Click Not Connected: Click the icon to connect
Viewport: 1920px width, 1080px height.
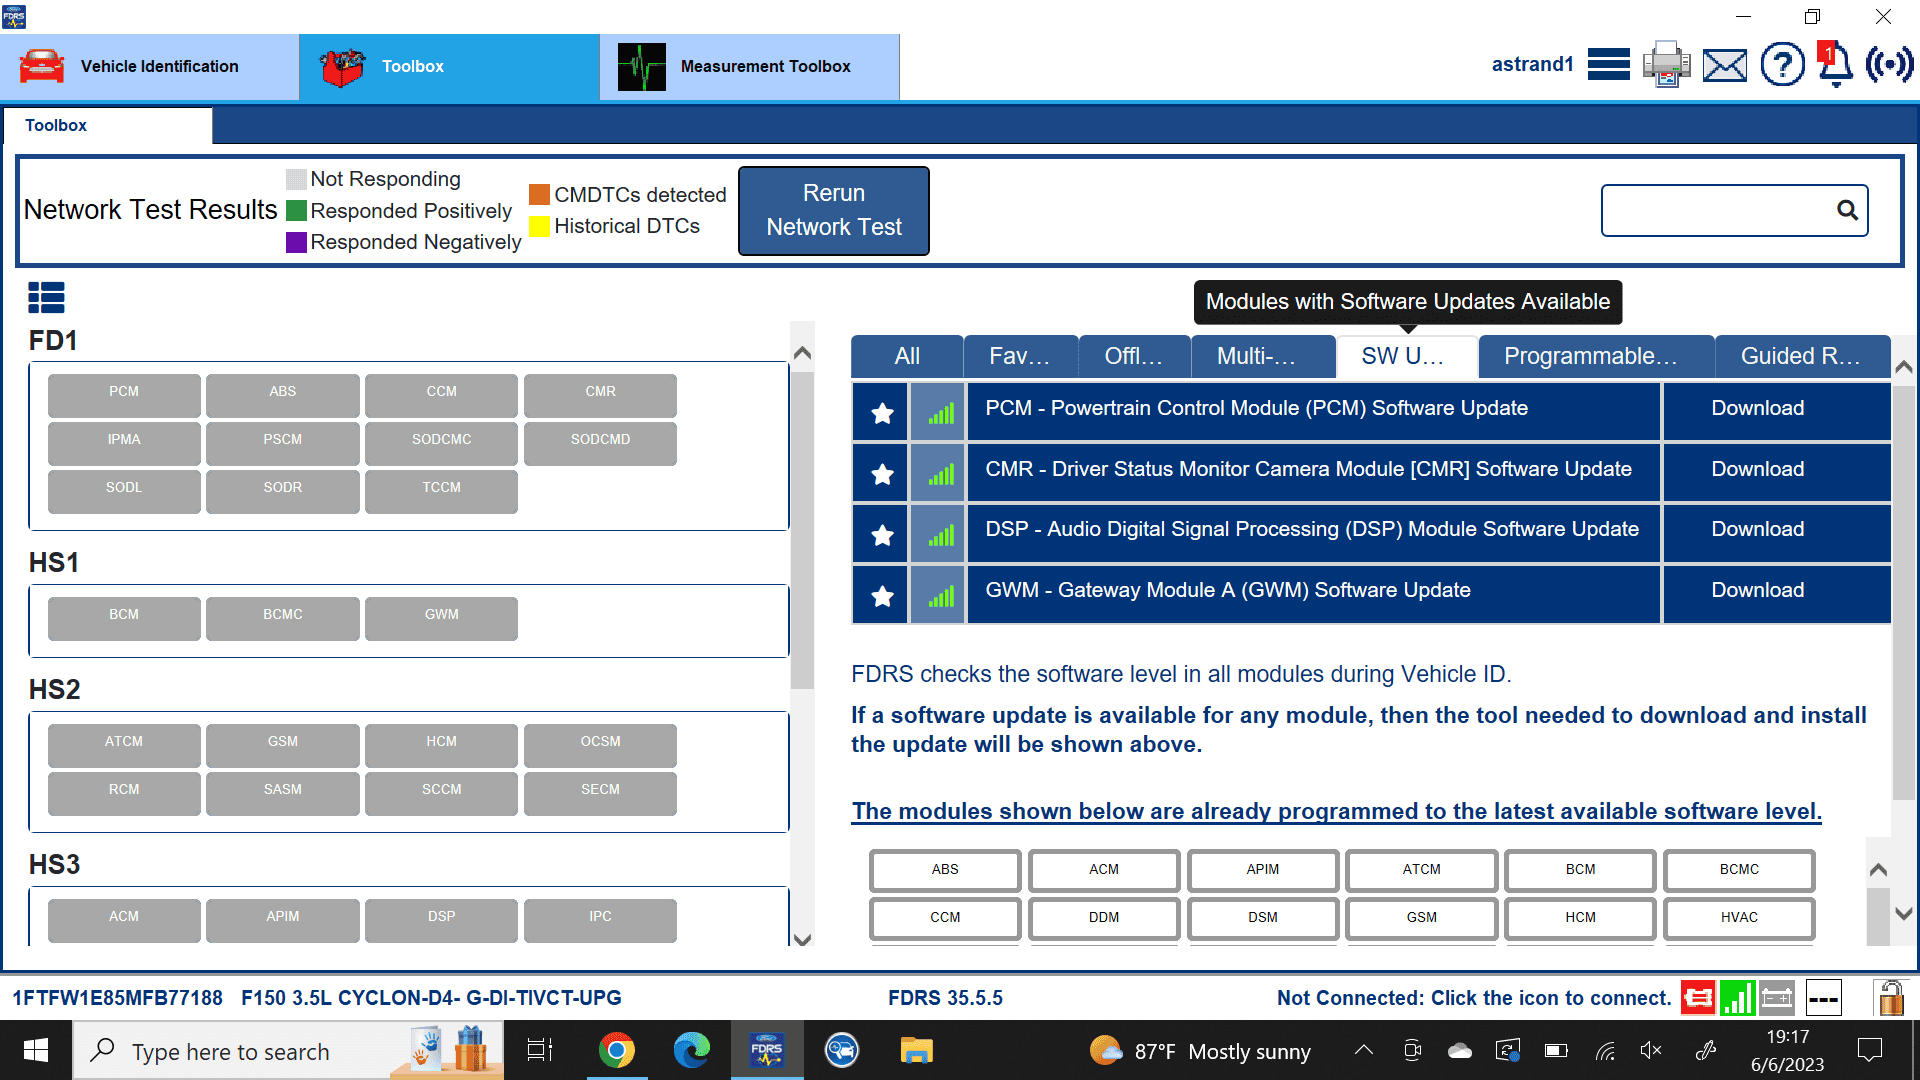point(1474,998)
